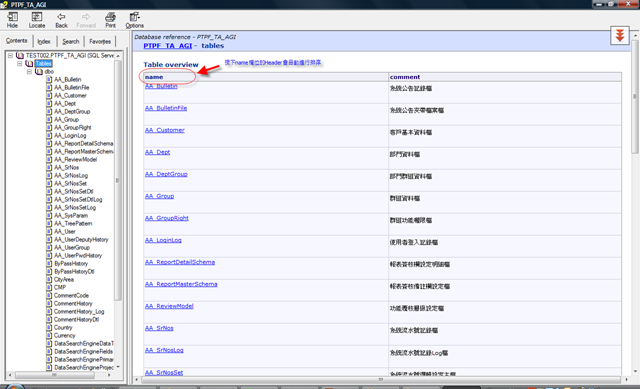
Task: Click the Currency tree item's page icon
Action: tap(49, 336)
